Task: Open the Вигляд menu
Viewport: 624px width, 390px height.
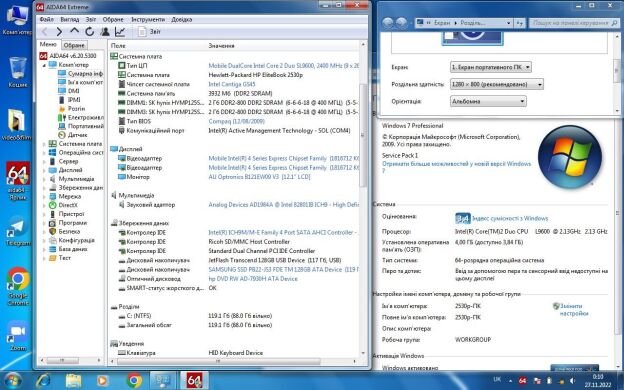Action: (70, 19)
